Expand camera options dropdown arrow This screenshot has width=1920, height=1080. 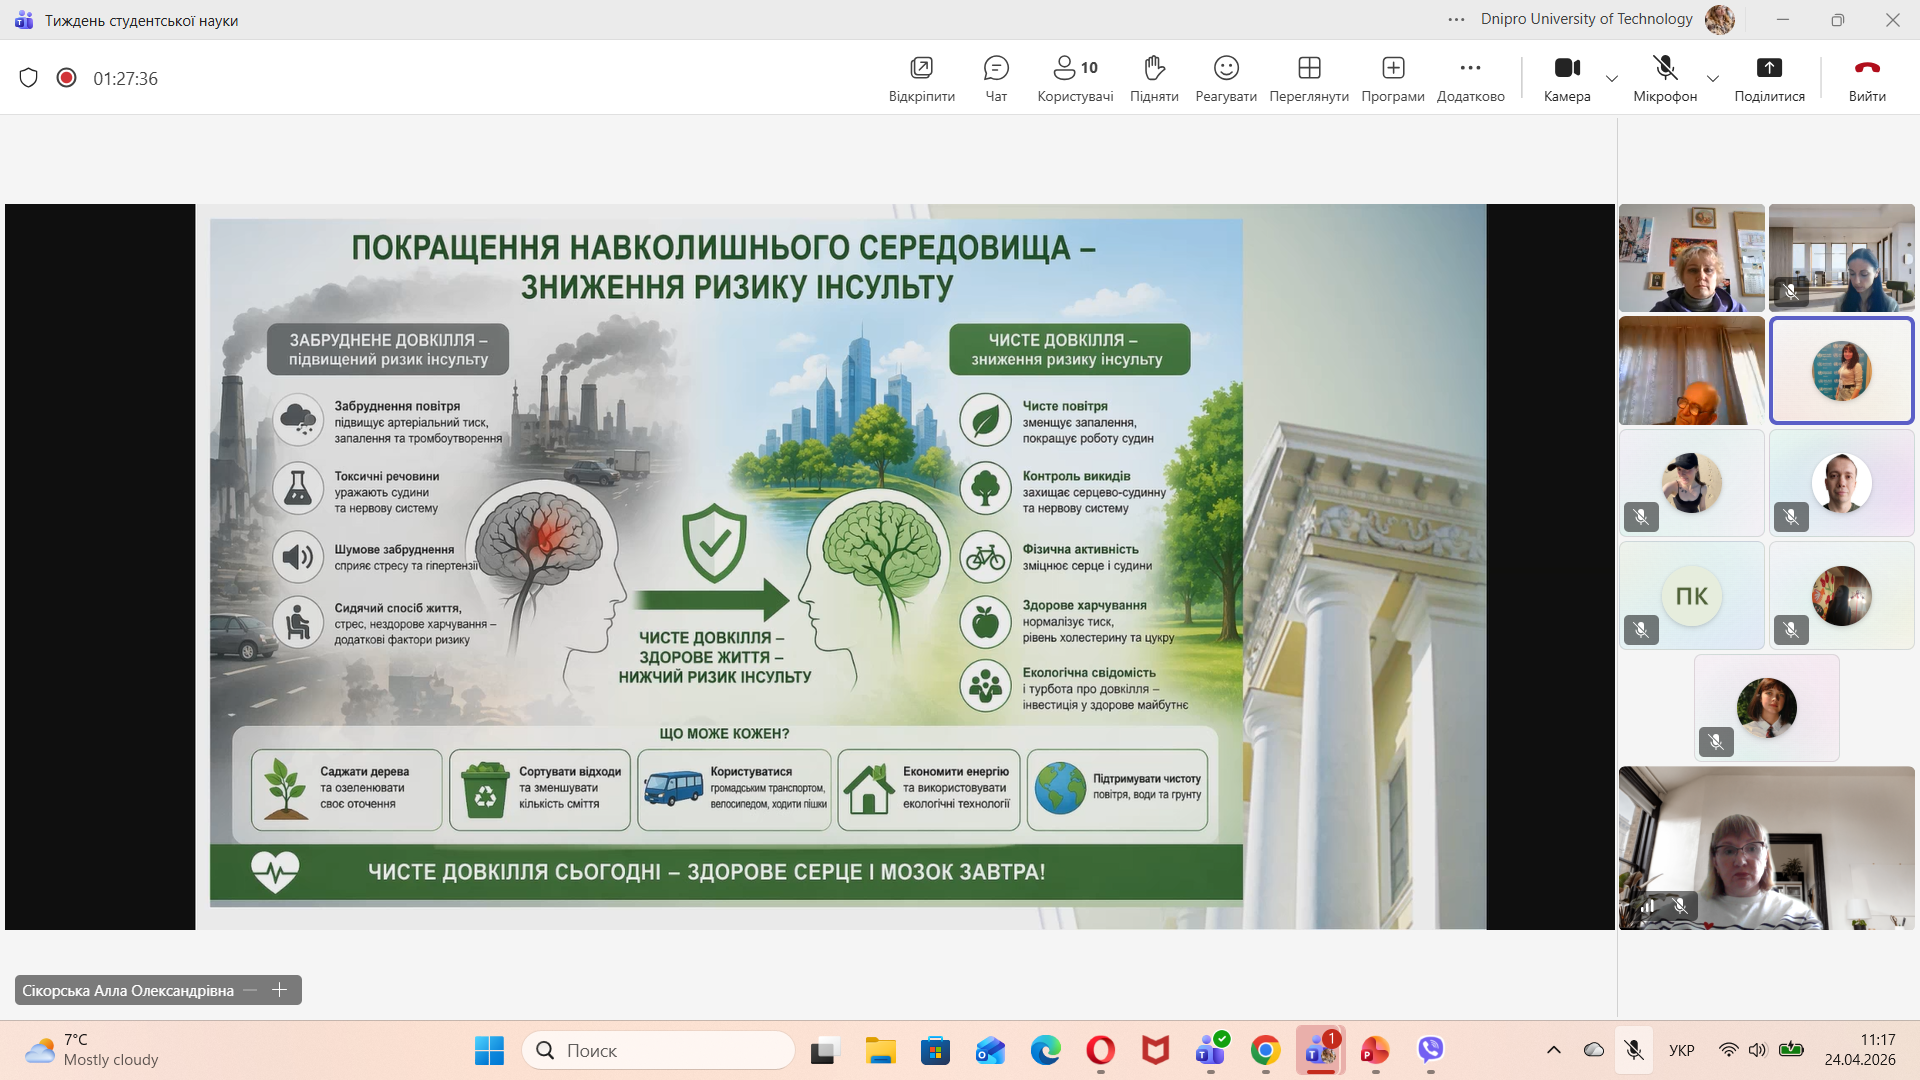(1612, 78)
